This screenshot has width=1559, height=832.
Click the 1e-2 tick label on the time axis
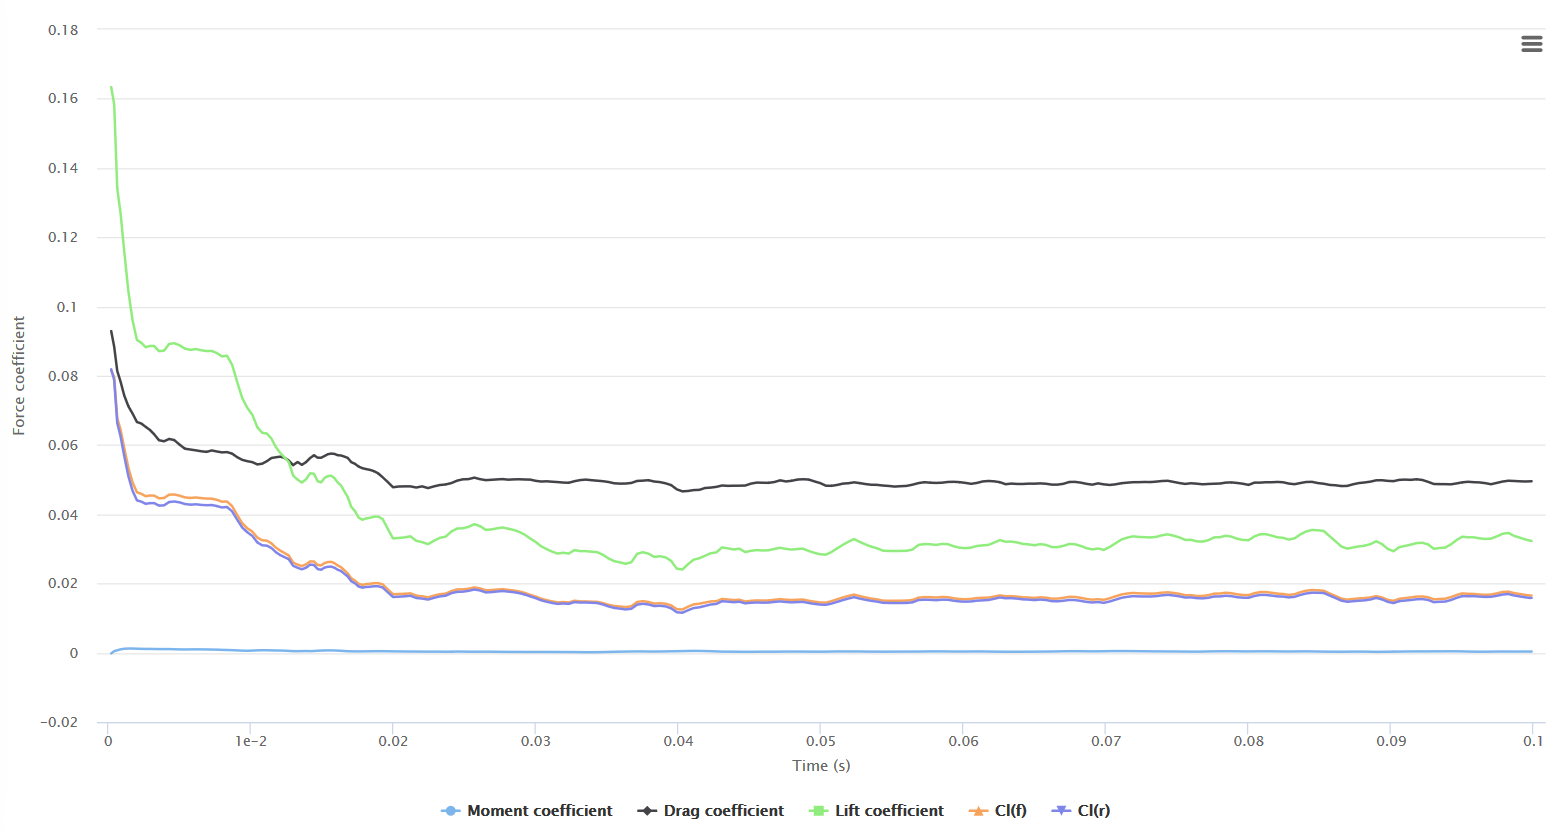[251, 741]
